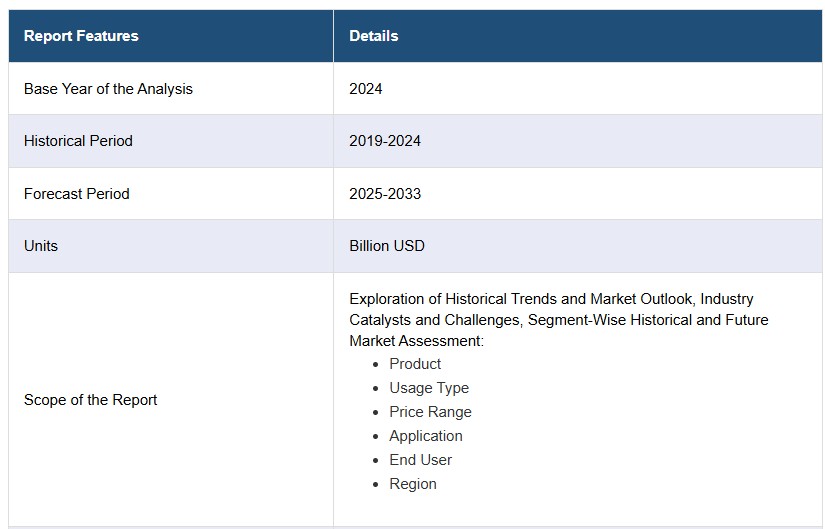Screen dimensions: 825x529
Task: Click the Usage Type bullet item
Action: [429, 388]
